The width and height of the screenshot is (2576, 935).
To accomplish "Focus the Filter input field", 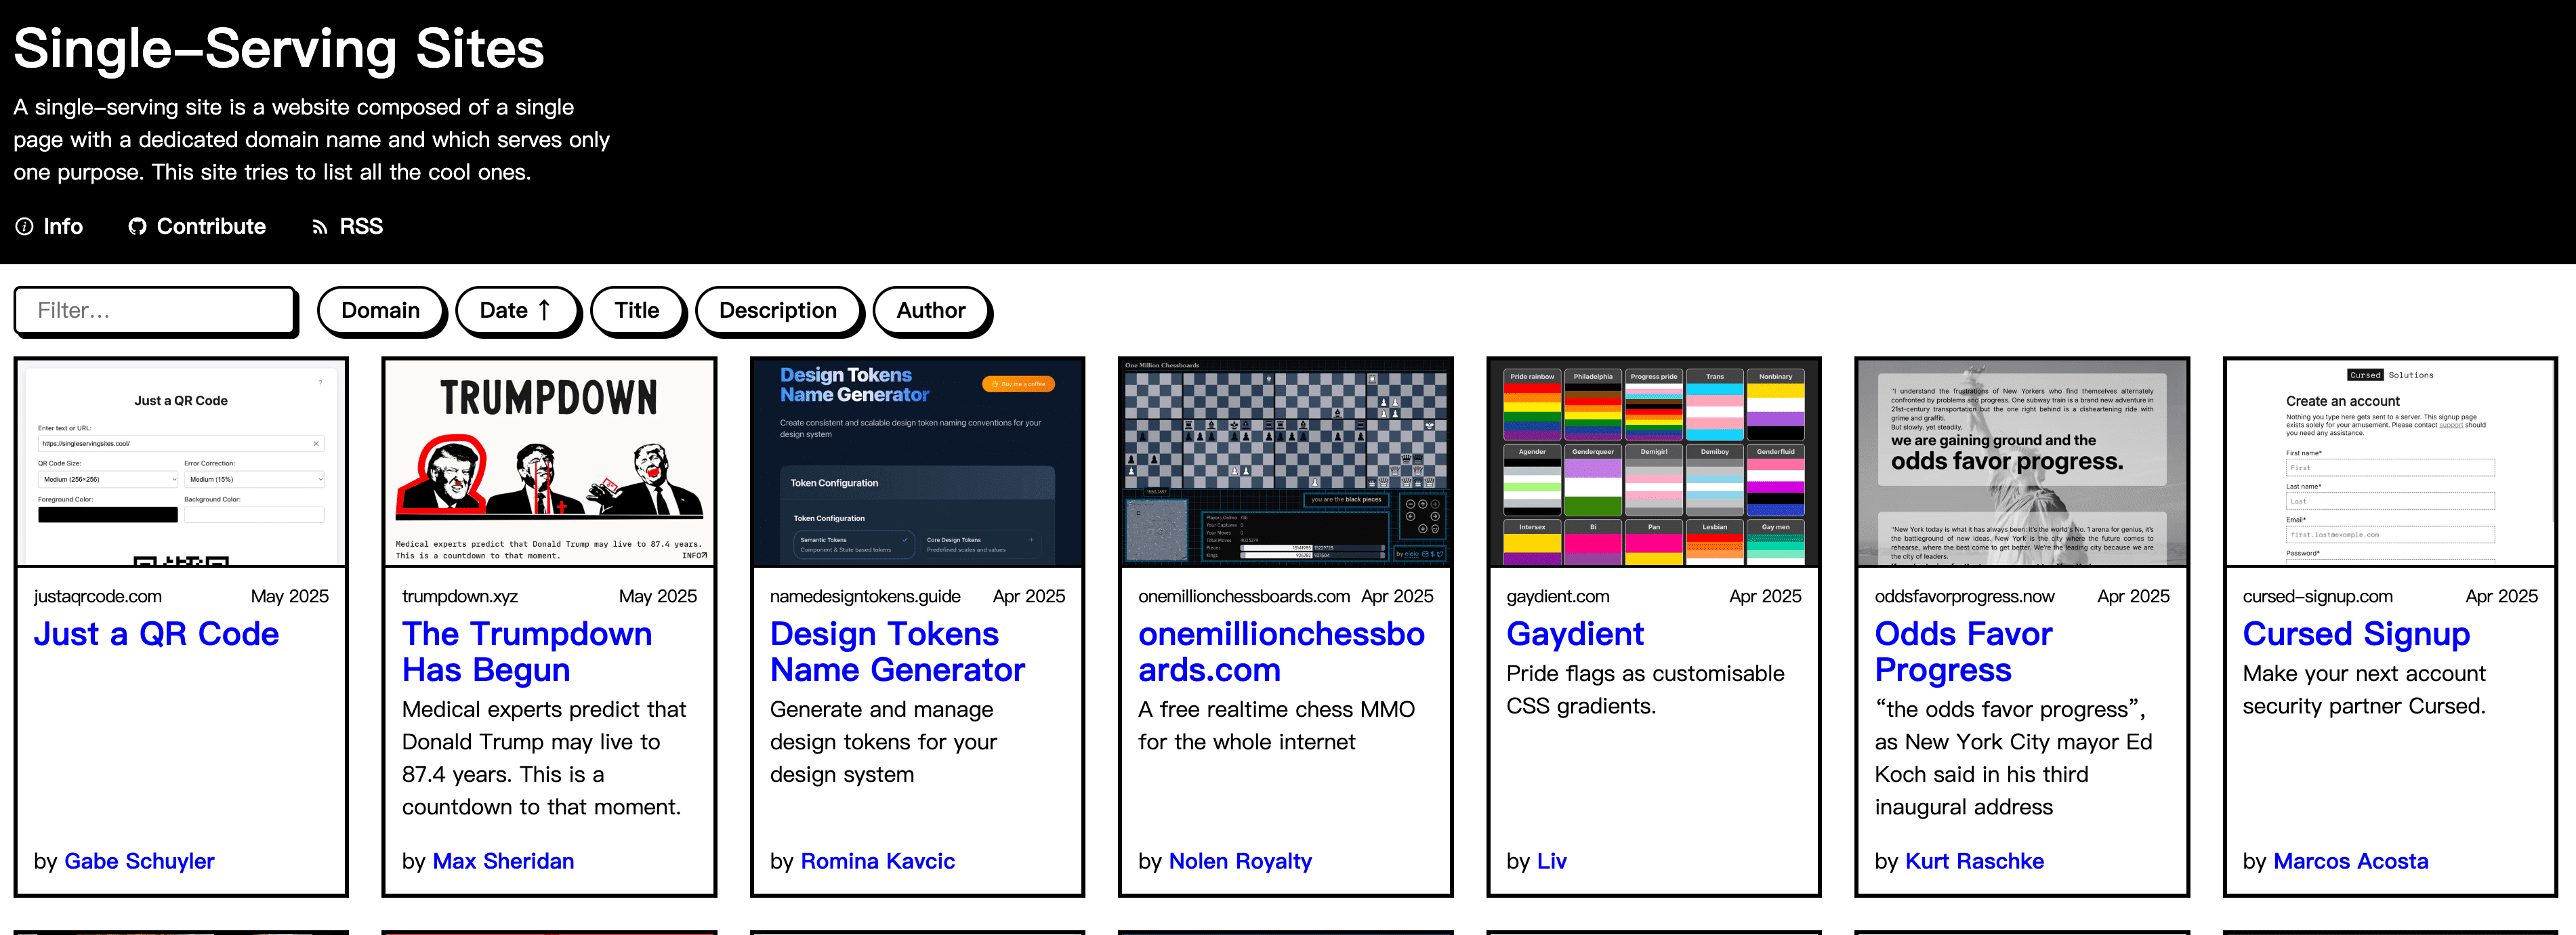I will [x=156, y=311].
